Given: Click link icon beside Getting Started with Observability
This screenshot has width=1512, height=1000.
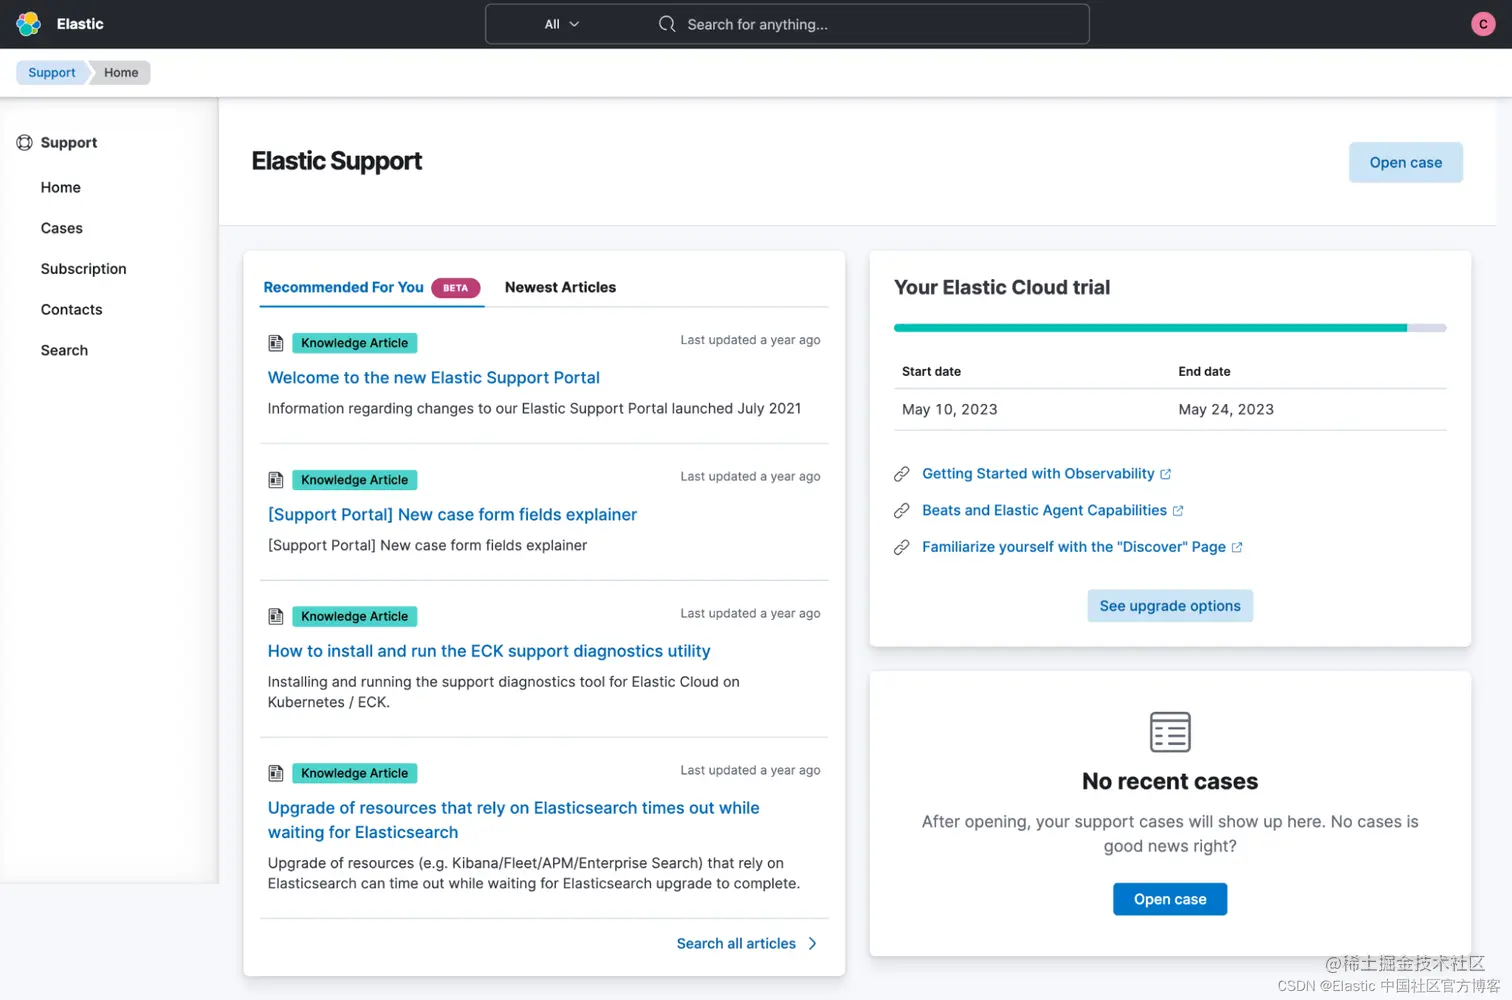Looking at the screenshot, I should pos(902,474).
